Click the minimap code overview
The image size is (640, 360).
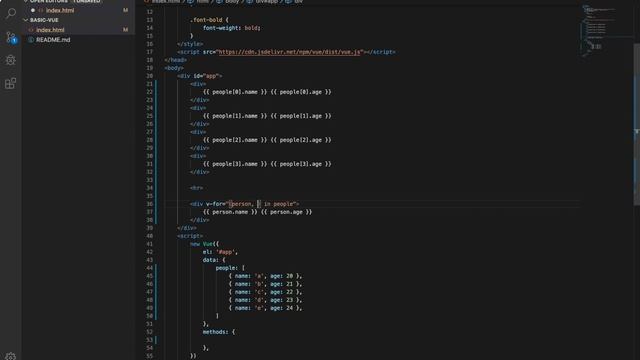(606, 31)
